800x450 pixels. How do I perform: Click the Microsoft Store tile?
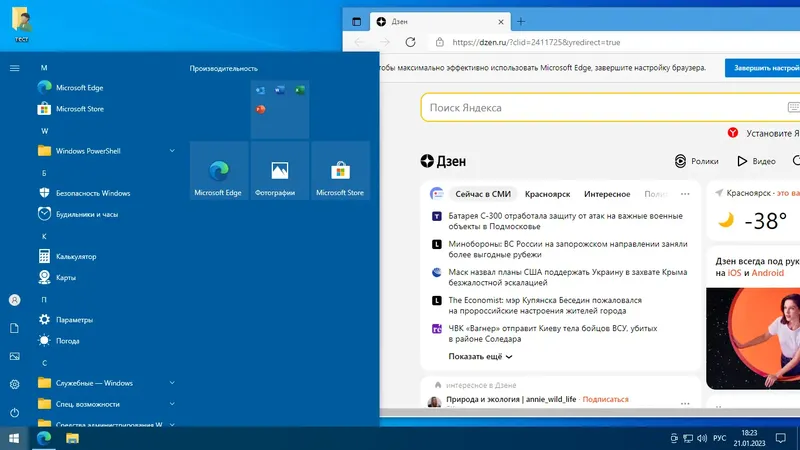tap(340, 171)
